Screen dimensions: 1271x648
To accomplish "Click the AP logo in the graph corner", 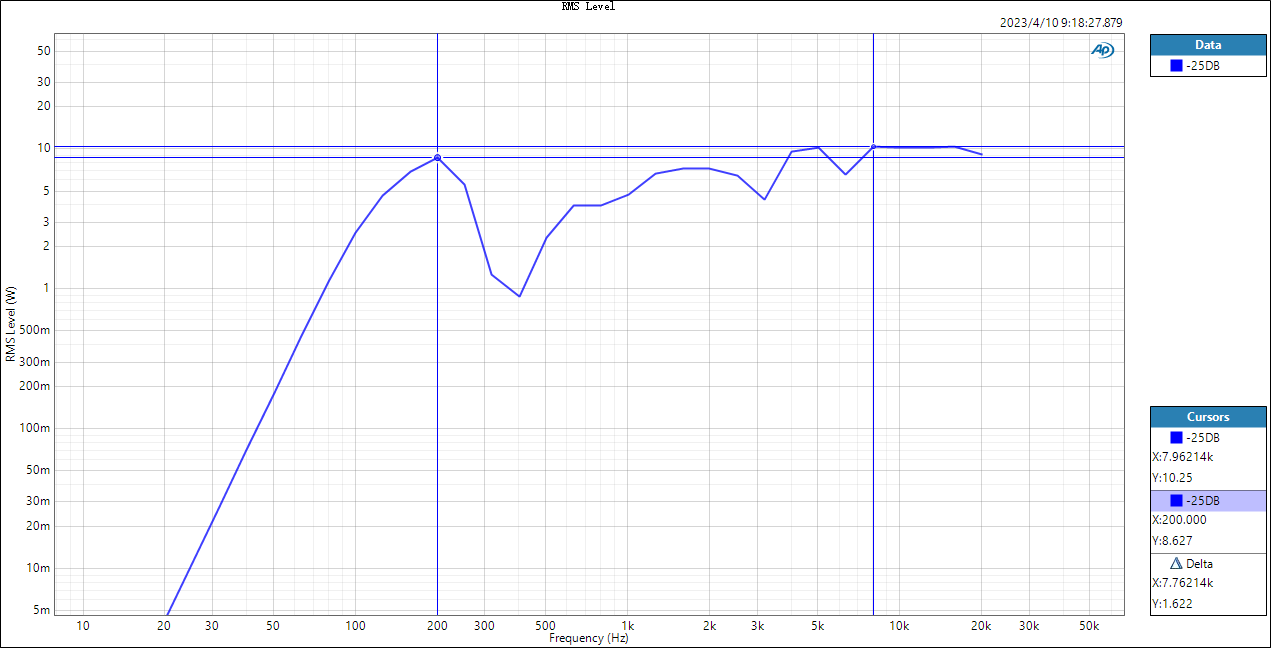I will click(x=1102, y=50).
